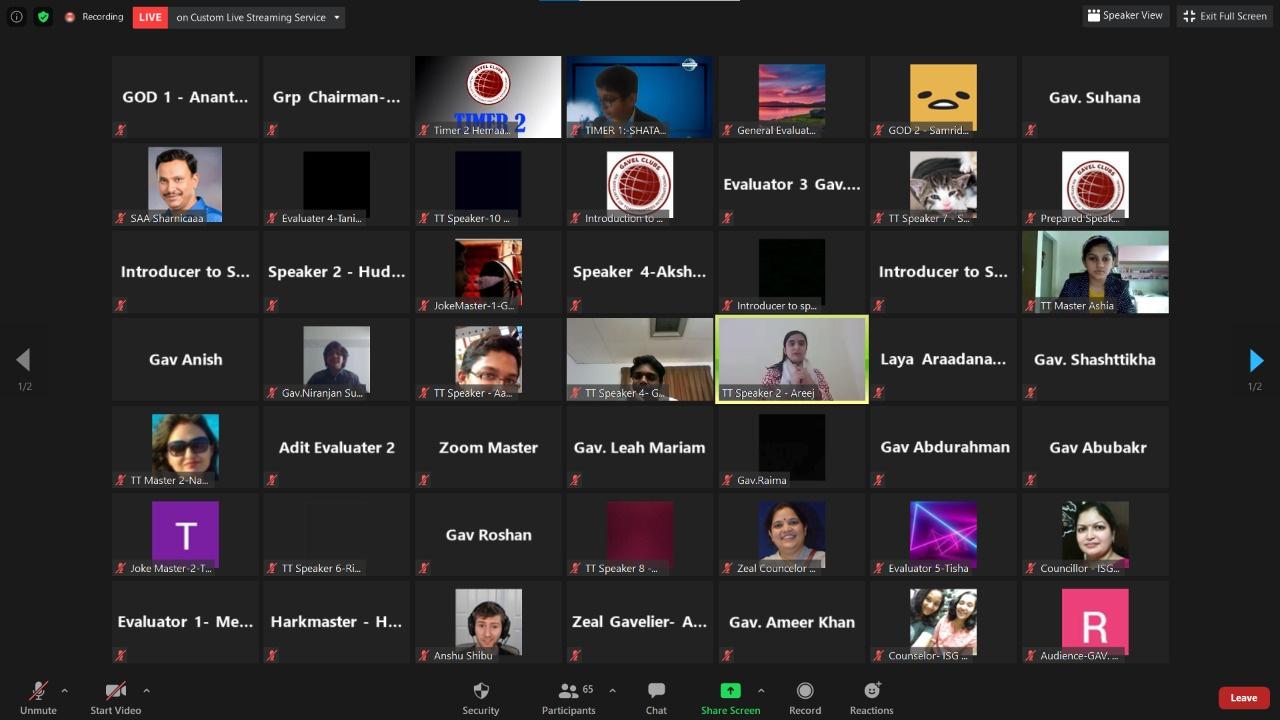This screenshot has height=720, width=1280.
Task: Select the Gav Roshan tile
Action: coord(488,534)
